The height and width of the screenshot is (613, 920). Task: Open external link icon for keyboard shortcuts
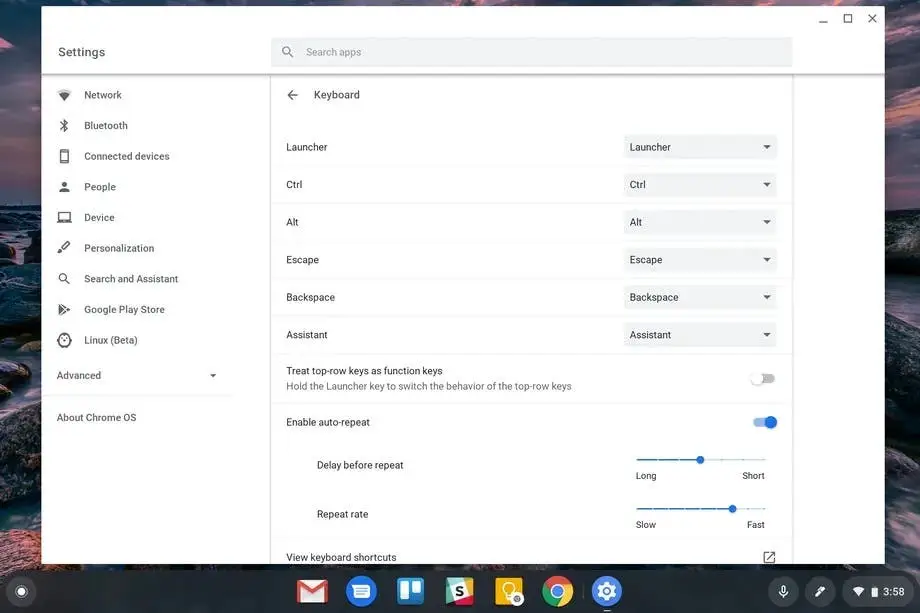pyautogui.click(x=769, y=557)
